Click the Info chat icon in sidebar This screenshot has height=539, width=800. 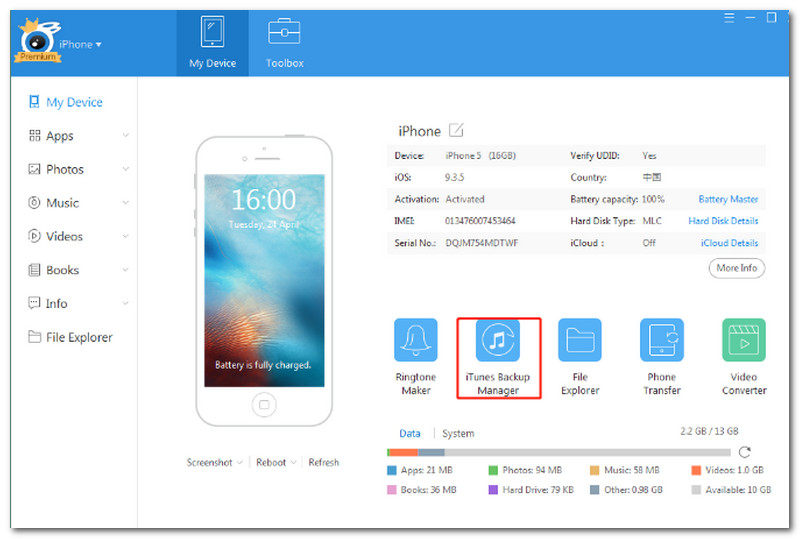(x=34, y=303)
